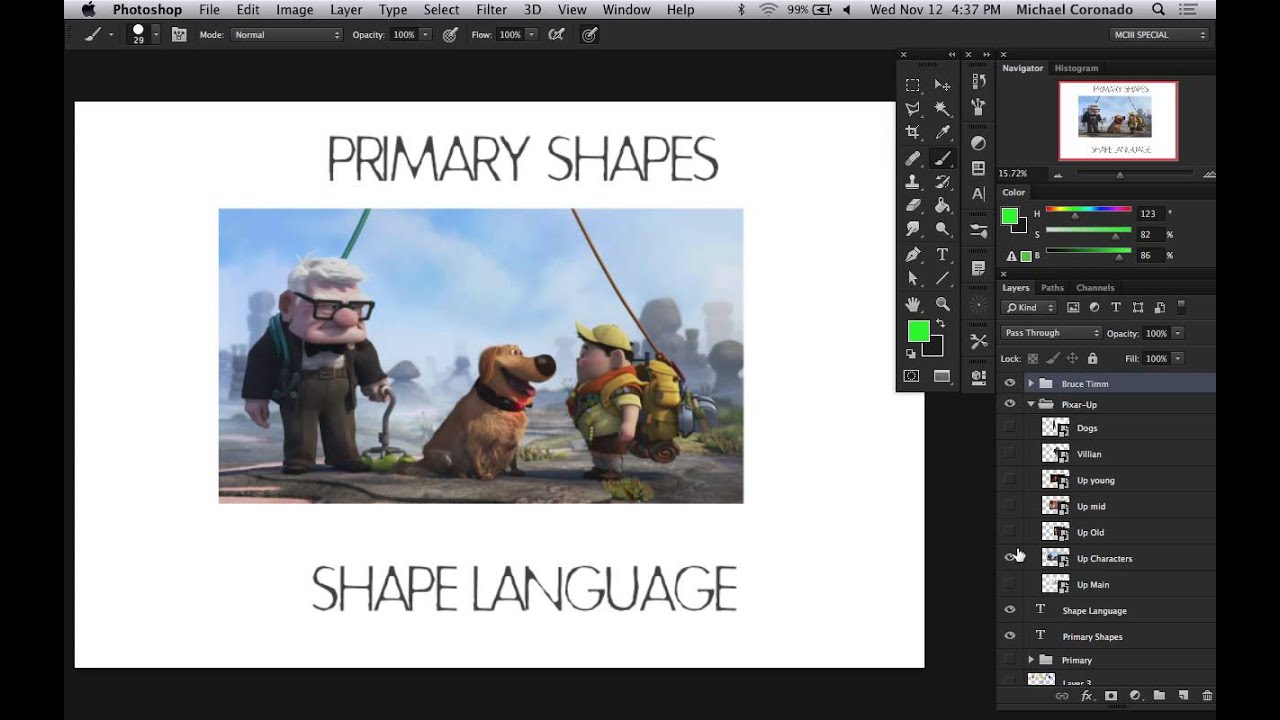Open the brush preset picker
This screenshot has width=1280, height=720.
tap(143, 34)
